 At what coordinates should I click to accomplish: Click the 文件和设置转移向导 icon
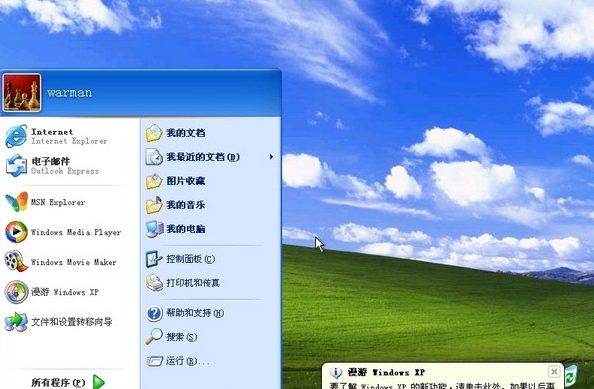click(16, 322)
